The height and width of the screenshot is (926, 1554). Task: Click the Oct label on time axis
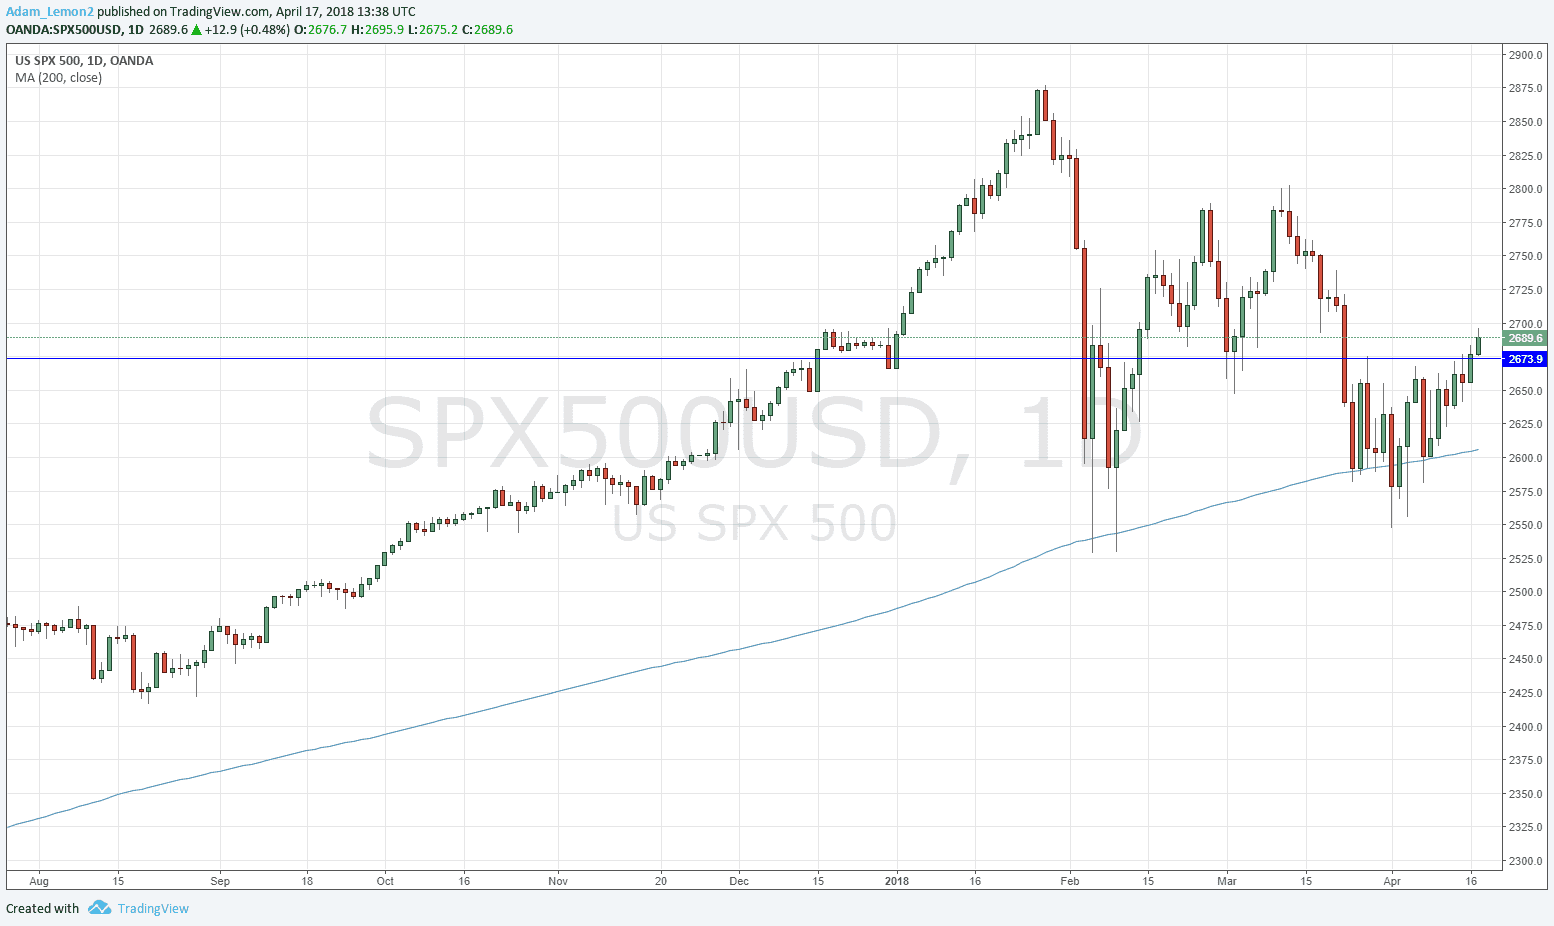385,881
